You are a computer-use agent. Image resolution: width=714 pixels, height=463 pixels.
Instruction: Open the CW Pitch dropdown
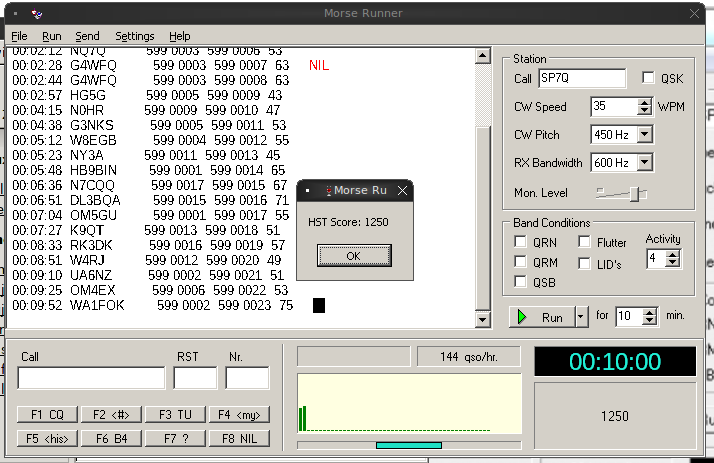[x=644, y=135]
